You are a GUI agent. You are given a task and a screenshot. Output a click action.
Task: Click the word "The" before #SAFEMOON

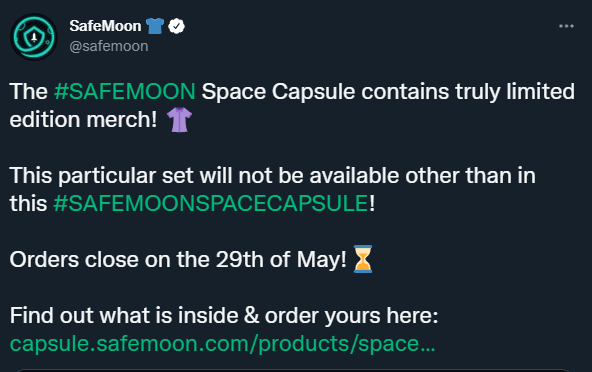tap(29, 92)
